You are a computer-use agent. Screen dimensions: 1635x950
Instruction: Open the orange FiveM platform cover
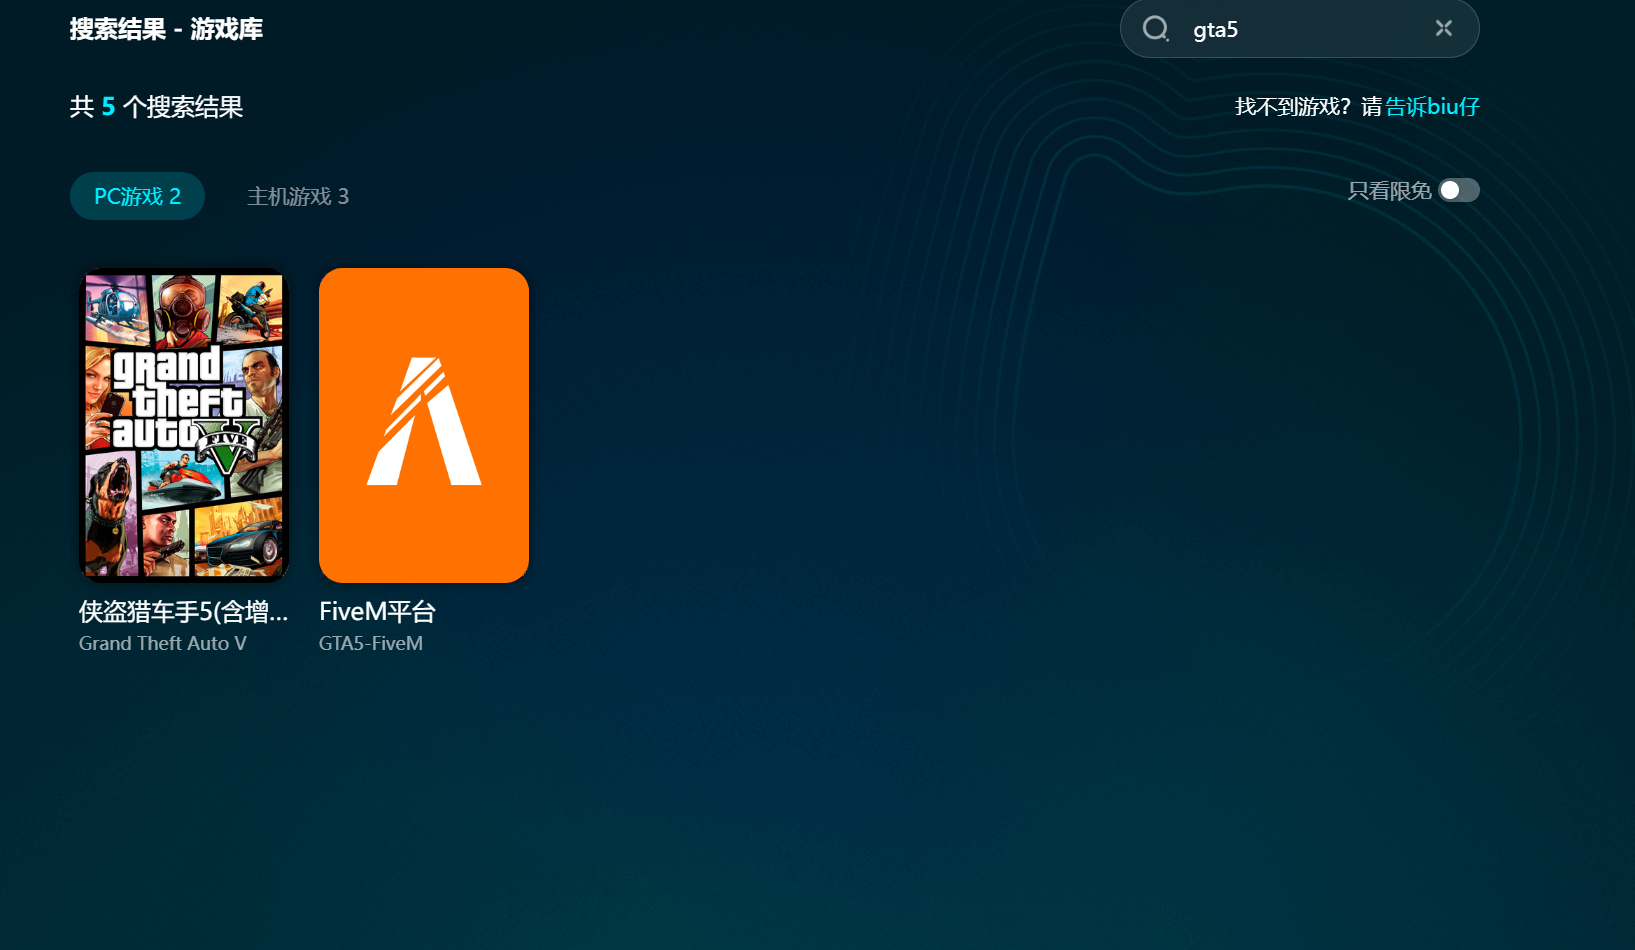point(424,425)
